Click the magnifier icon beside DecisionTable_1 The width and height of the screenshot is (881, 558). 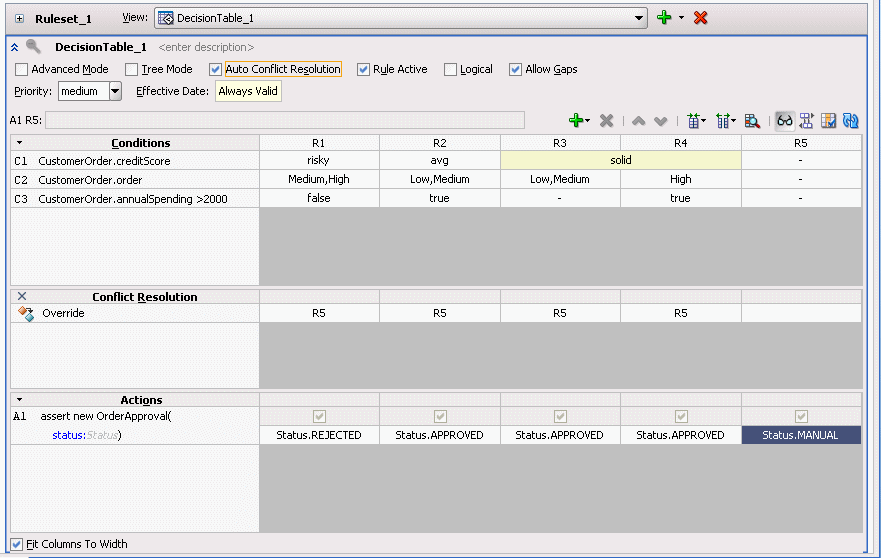[x=33, y=47]
